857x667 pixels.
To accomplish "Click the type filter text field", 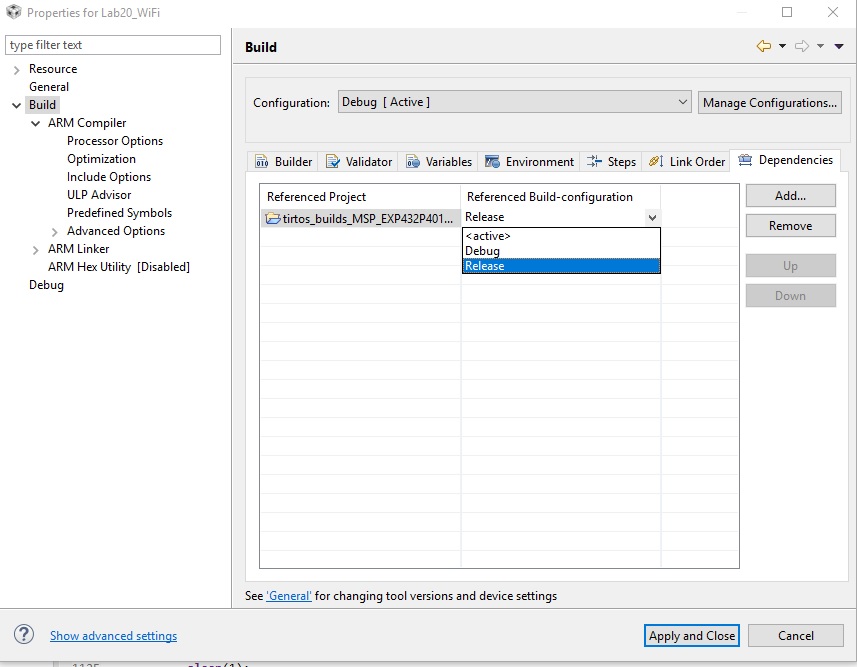I will pyautogui.click(x=113, y=45).
